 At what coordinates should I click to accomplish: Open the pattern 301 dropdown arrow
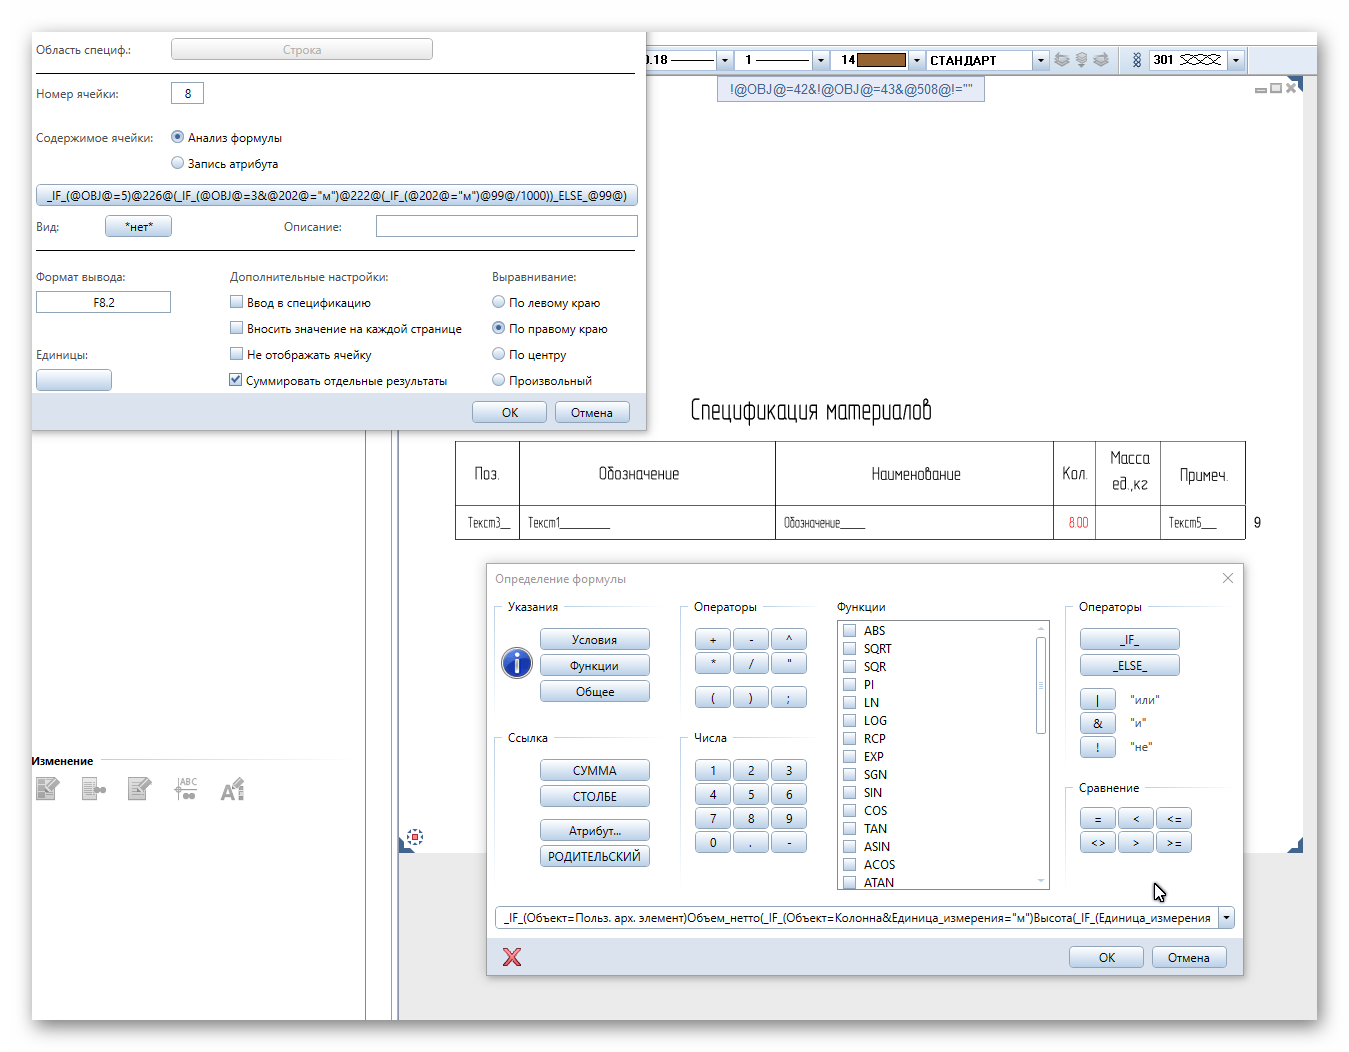pos(1236,60)
